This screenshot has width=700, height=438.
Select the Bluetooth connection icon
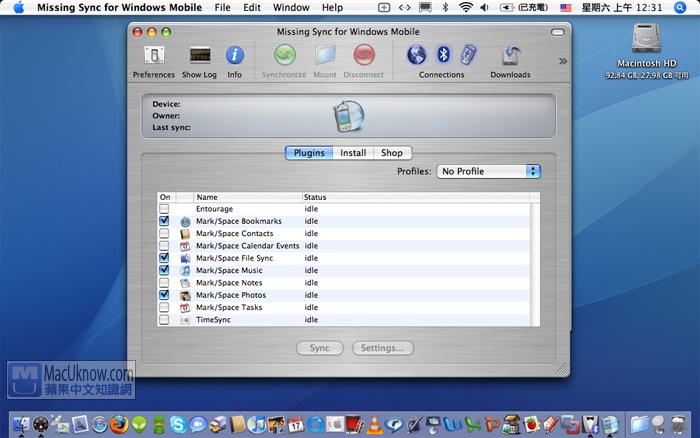click(442, 54)
